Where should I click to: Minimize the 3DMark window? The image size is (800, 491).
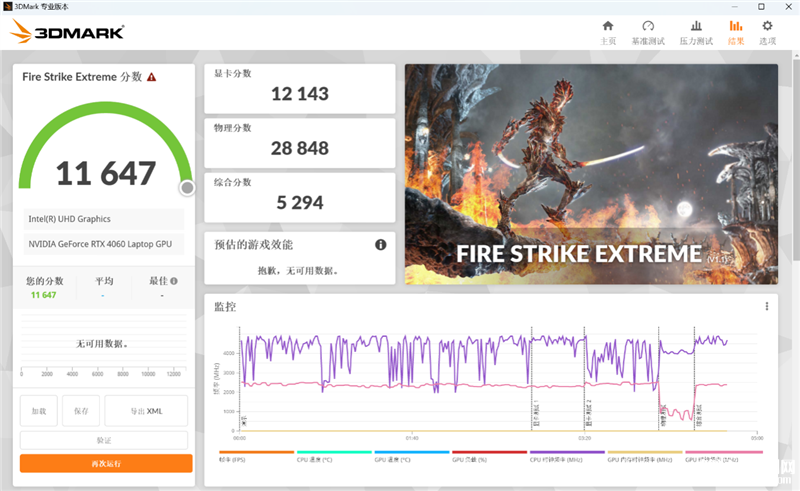735,7
